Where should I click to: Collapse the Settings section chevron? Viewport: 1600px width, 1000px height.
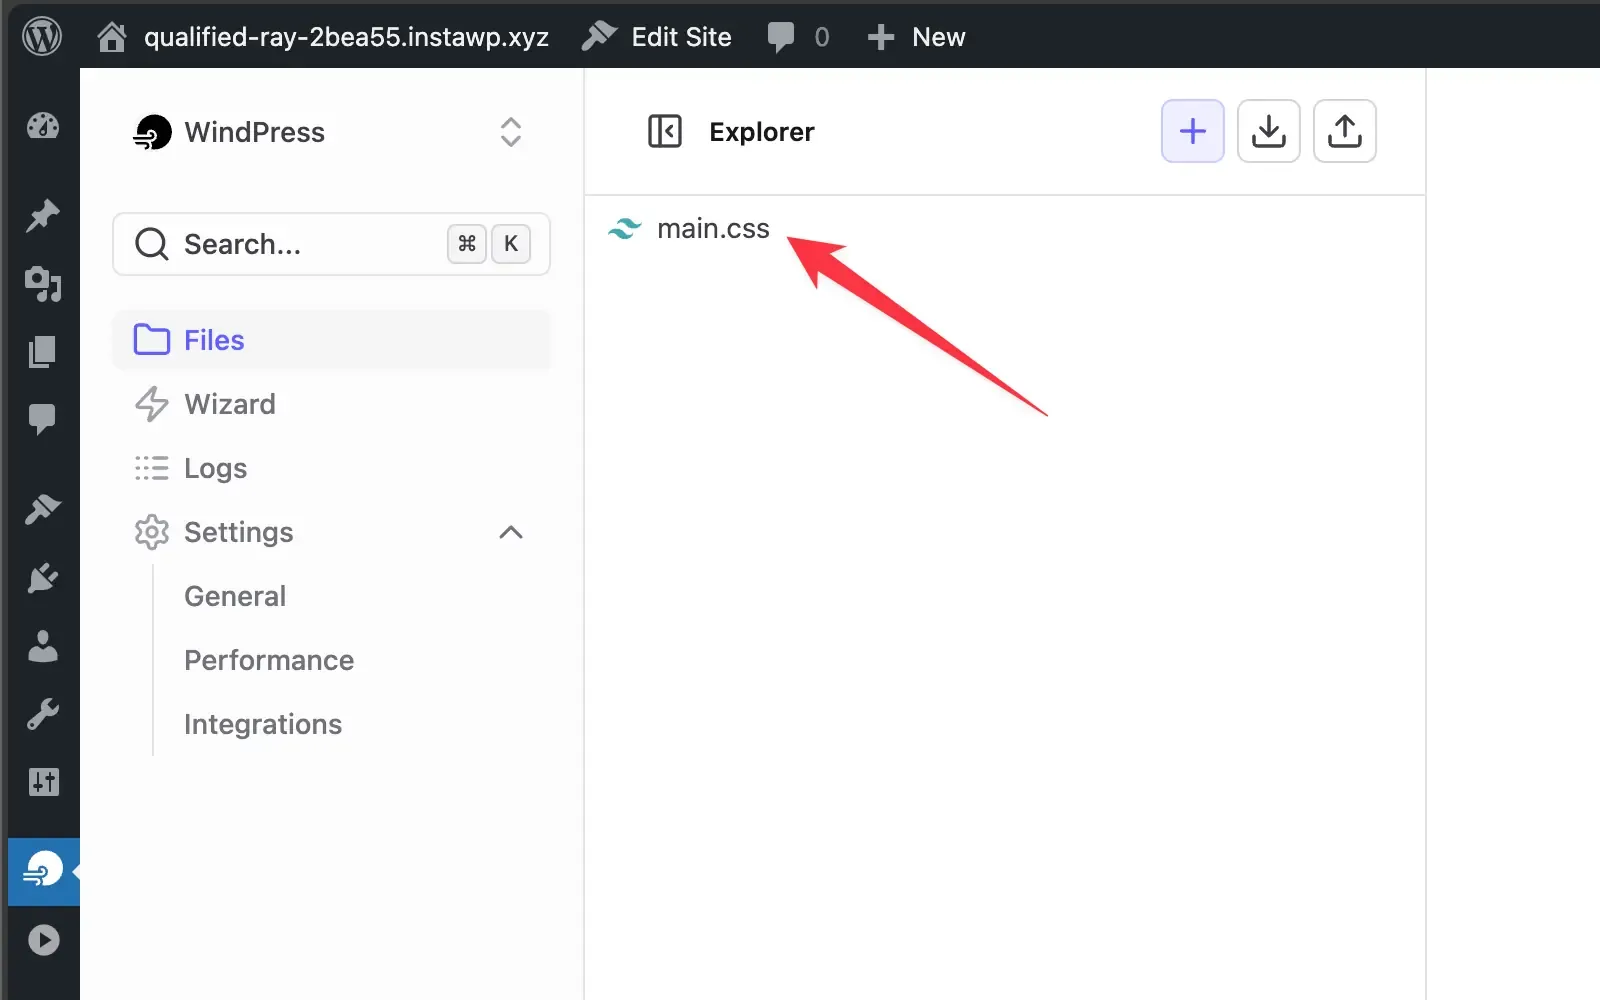(511, 532)
